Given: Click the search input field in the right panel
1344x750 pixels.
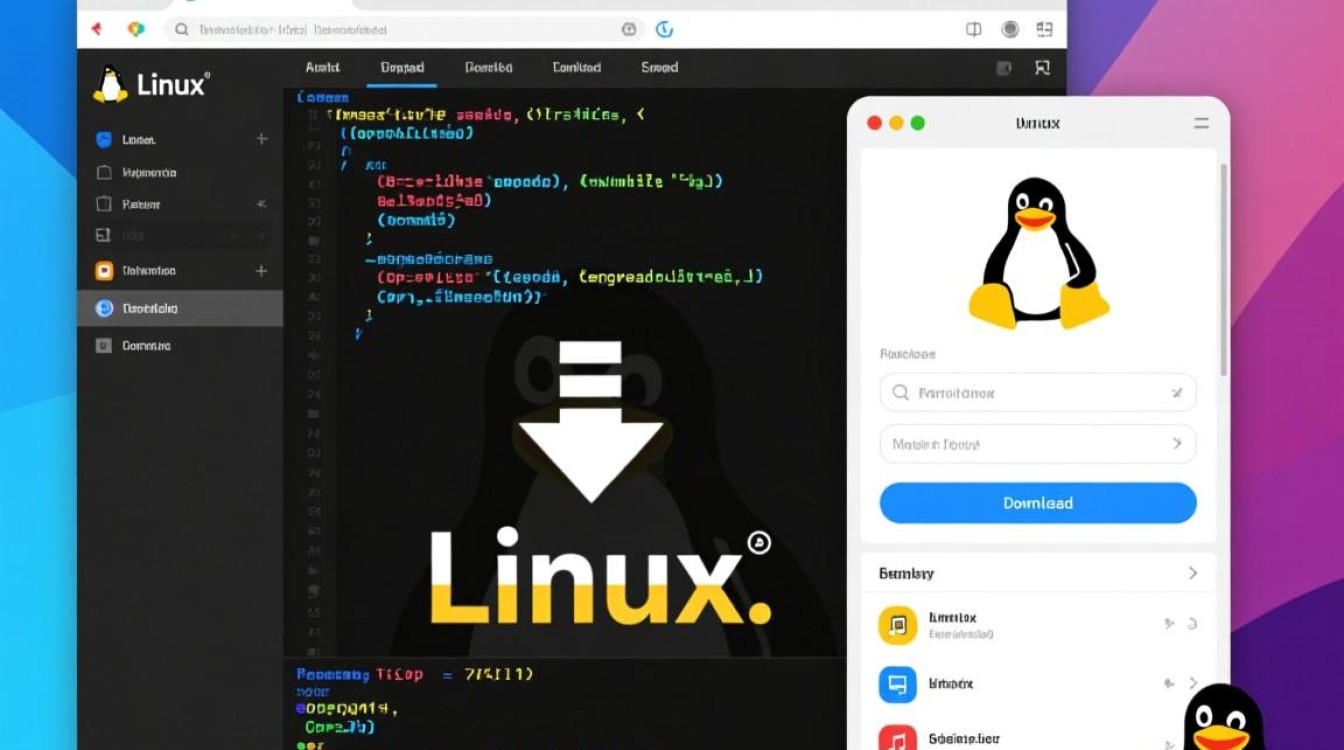Looking at the screenshot, I should (x=1020, y=392).
